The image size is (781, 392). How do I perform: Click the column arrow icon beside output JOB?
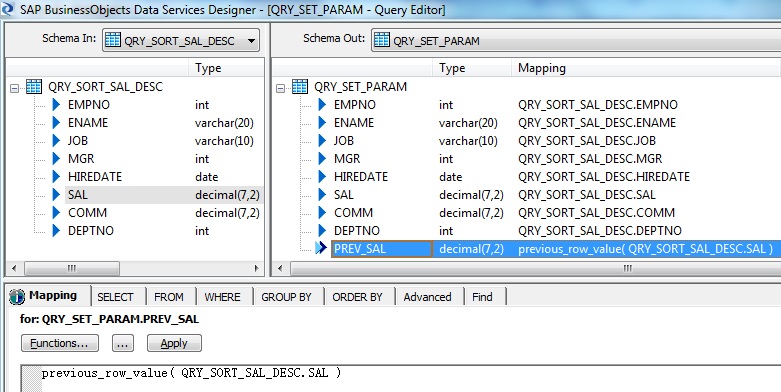click(x=322, y=140)
